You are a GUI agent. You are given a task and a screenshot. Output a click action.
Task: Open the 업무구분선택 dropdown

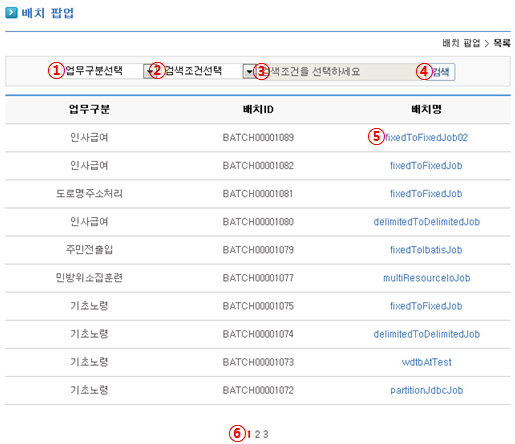click(104, 71)
